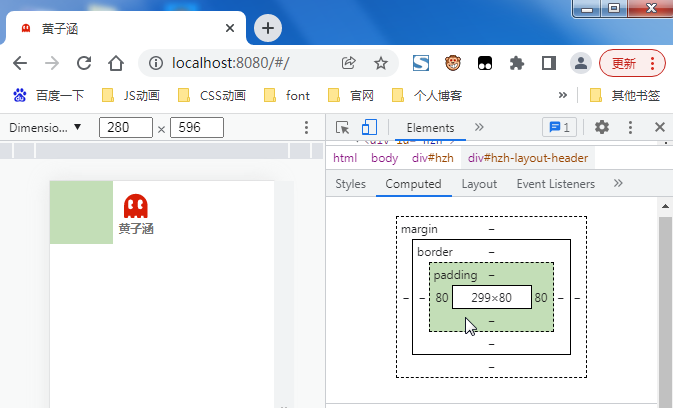Viewport: 673px width, 408px height.
Task: Click the Computed pane scrollbar up arrow
Action: [x=665, y=206]
